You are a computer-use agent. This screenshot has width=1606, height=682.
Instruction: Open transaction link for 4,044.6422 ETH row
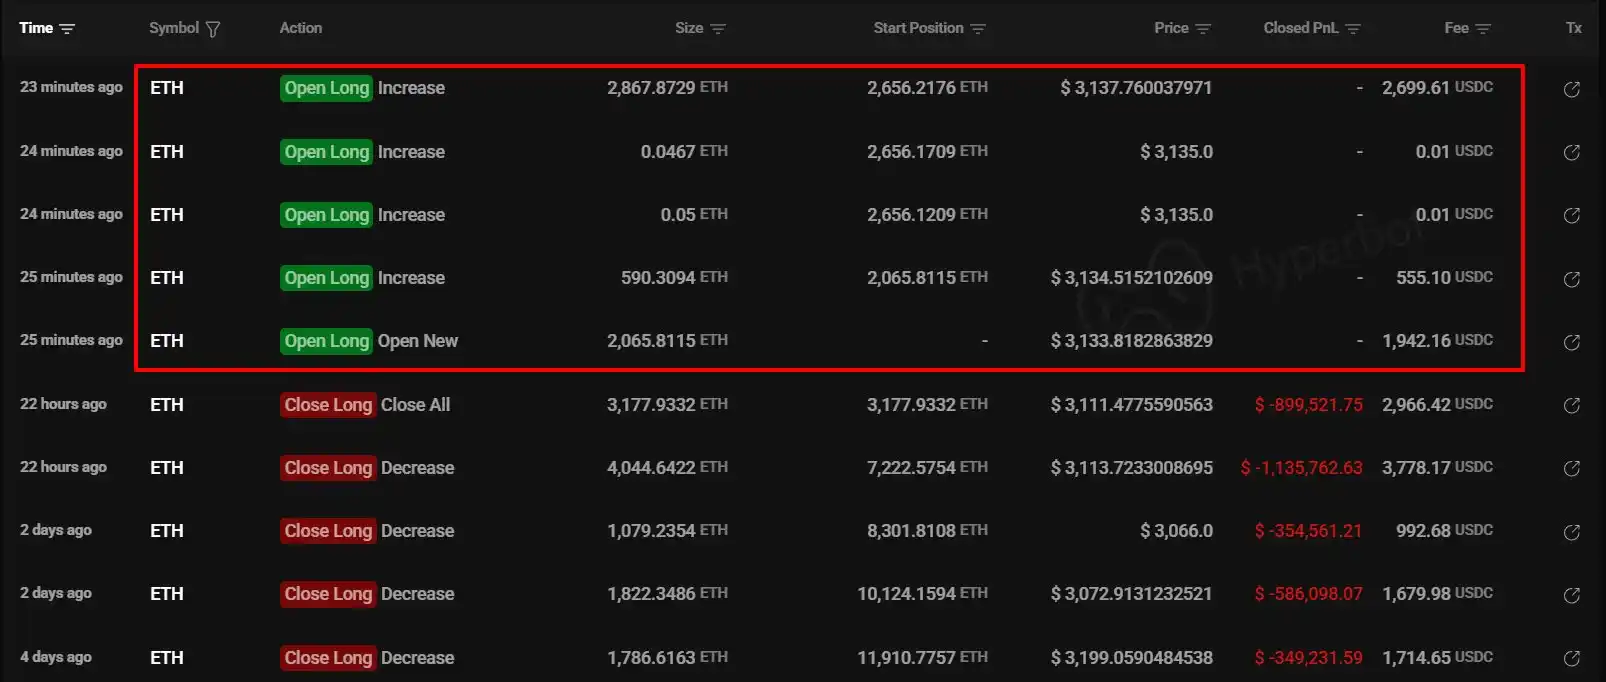1571,468
